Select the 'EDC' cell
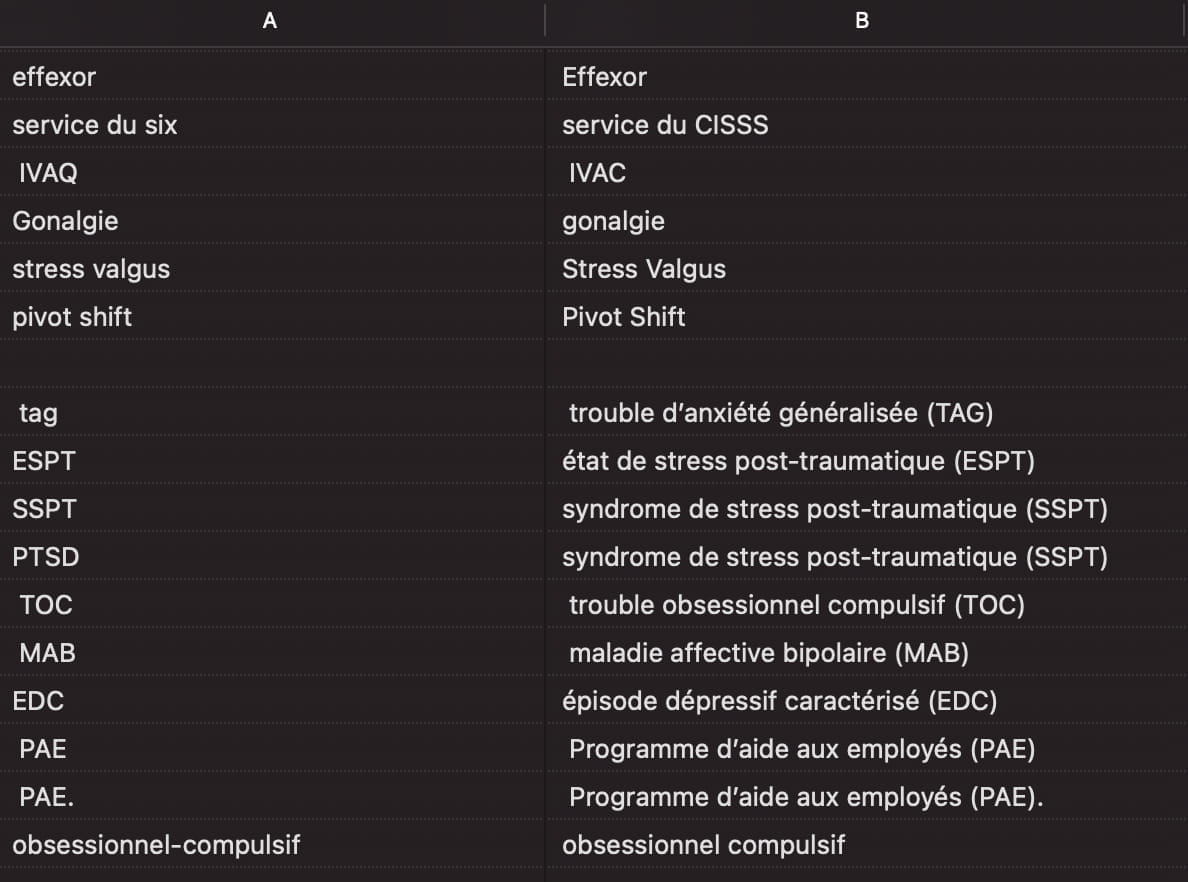The width and height of the screenshot is (1188, 882). click(x=38, y=701)
